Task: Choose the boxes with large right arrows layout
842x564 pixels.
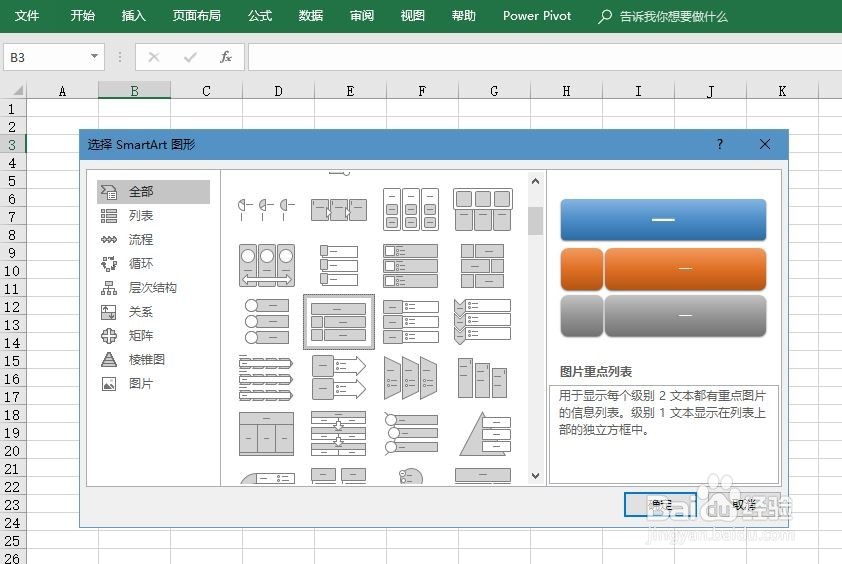Action: click(x=339, y=378)
